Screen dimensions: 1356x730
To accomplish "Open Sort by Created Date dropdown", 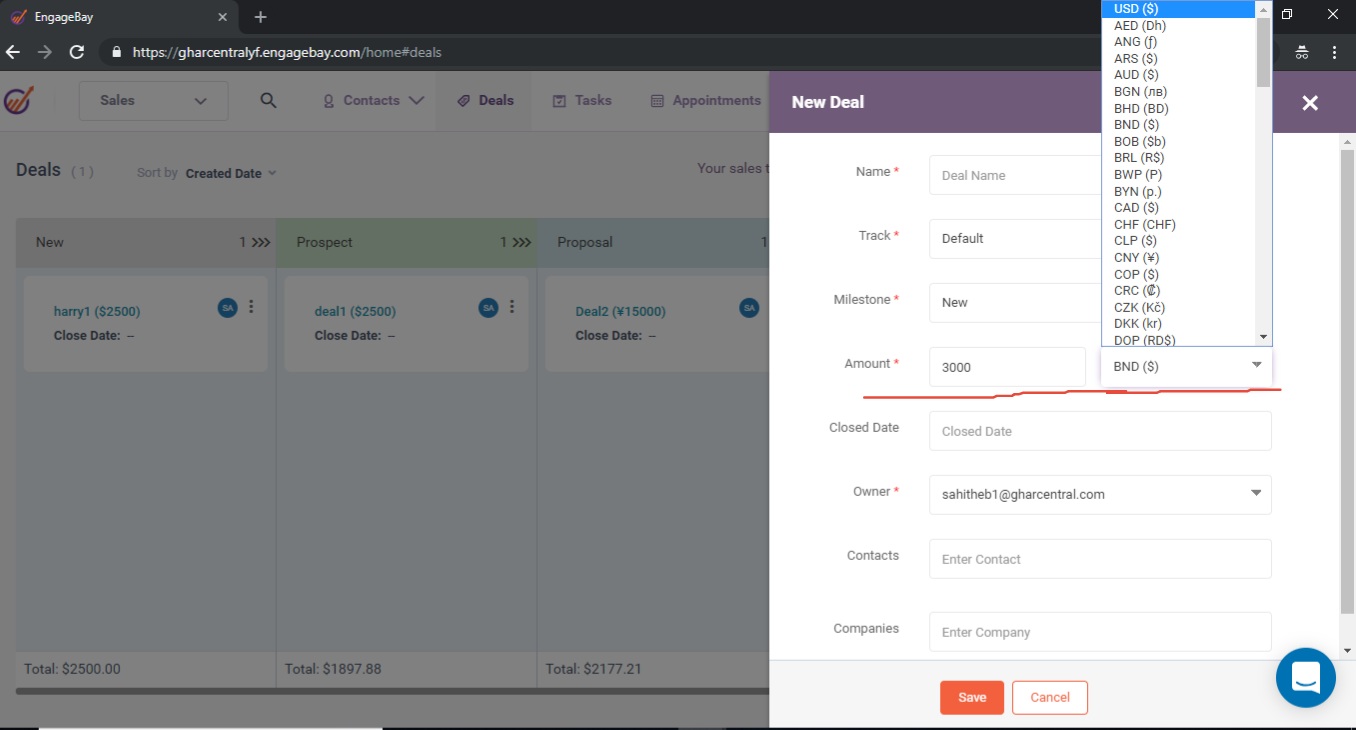I will (231, 173).
